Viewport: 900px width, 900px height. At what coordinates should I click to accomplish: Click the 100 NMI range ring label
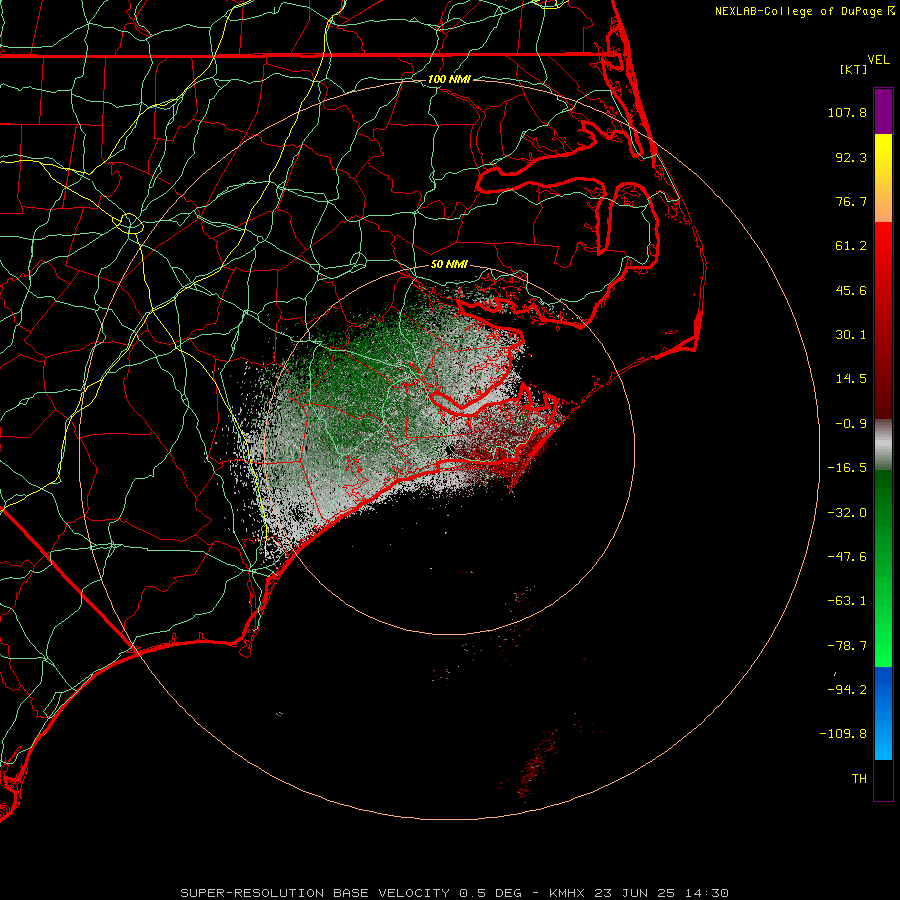[x=449, y=79]
